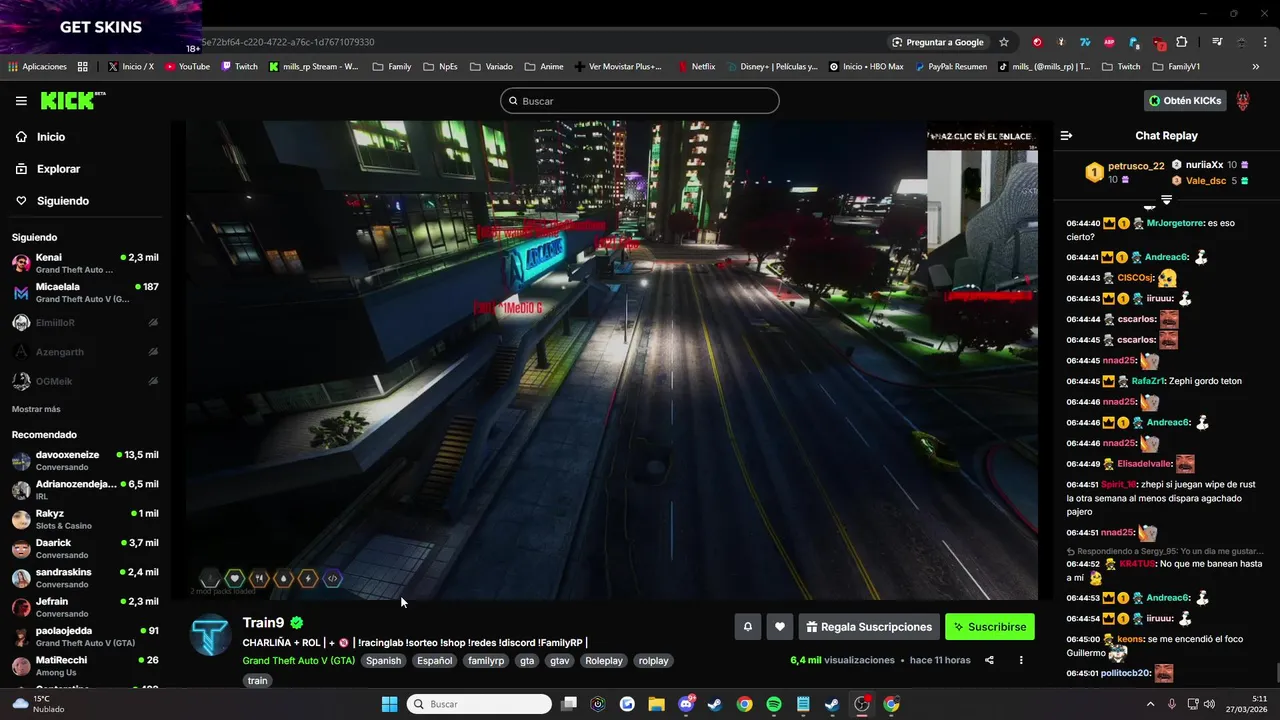Screen dimensions: 1280x720
Task: Bookmark the page with the star icon
Action: (1004, 42)
